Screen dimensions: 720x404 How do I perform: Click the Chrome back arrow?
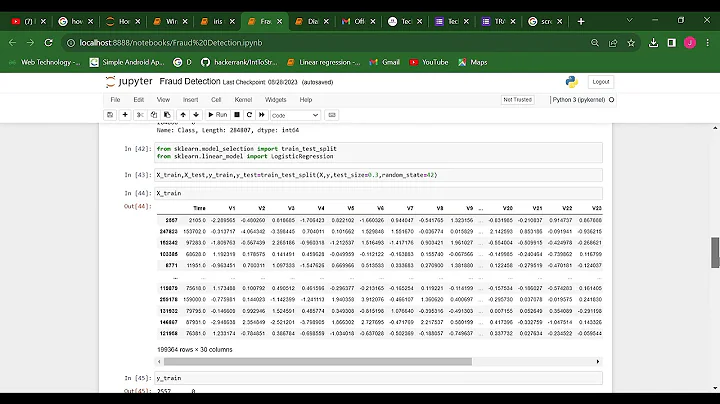click(12, 43)
